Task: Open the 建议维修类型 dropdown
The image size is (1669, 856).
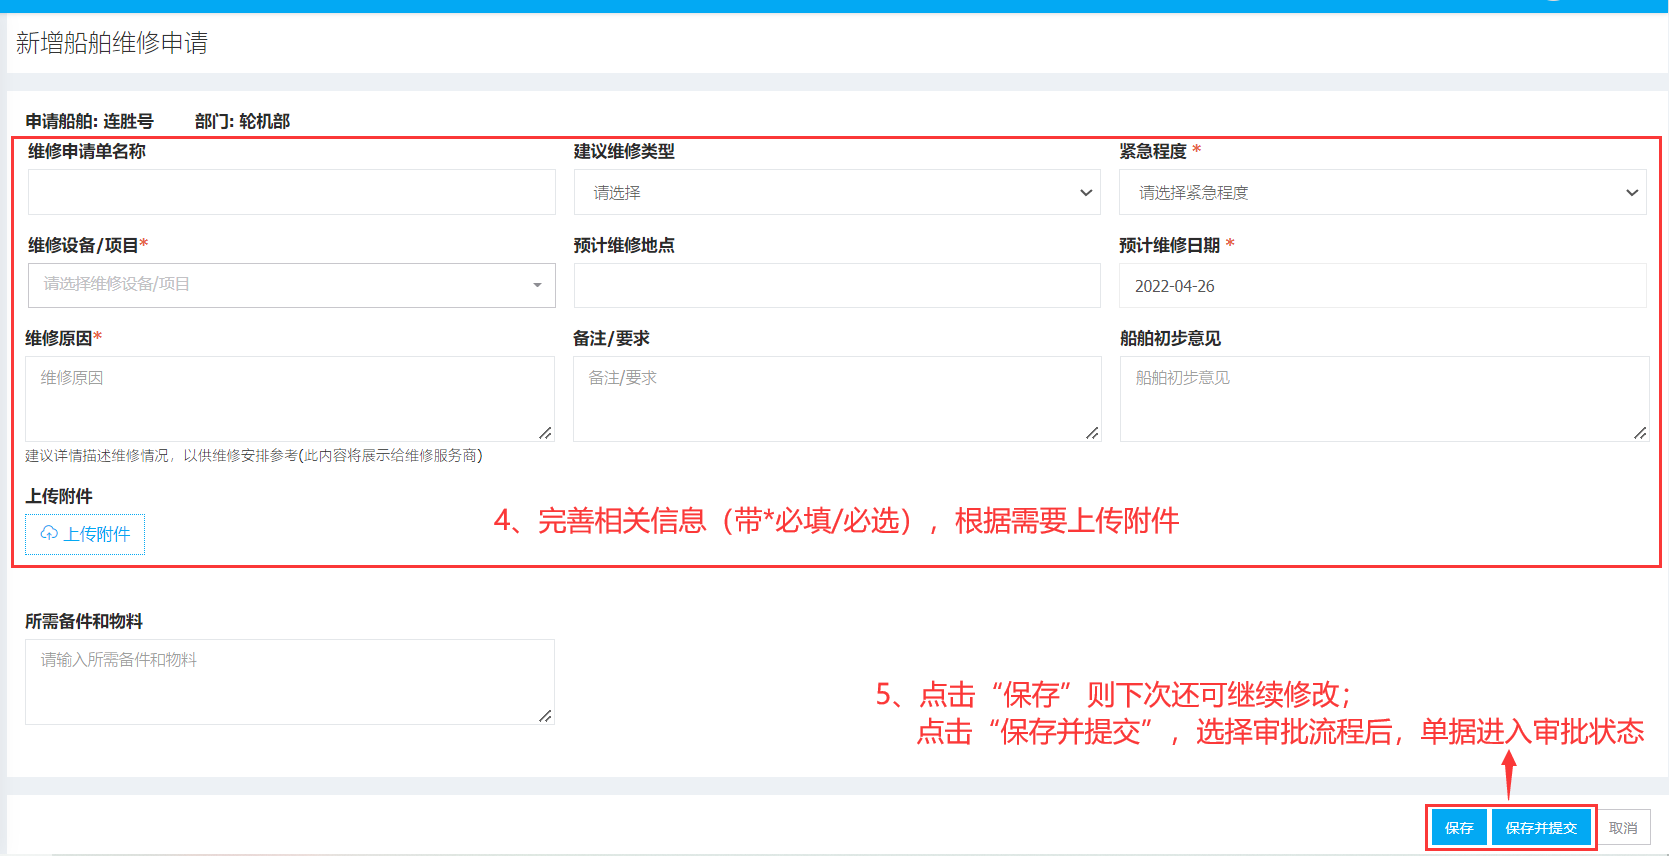Action: (x=837, y=192)
